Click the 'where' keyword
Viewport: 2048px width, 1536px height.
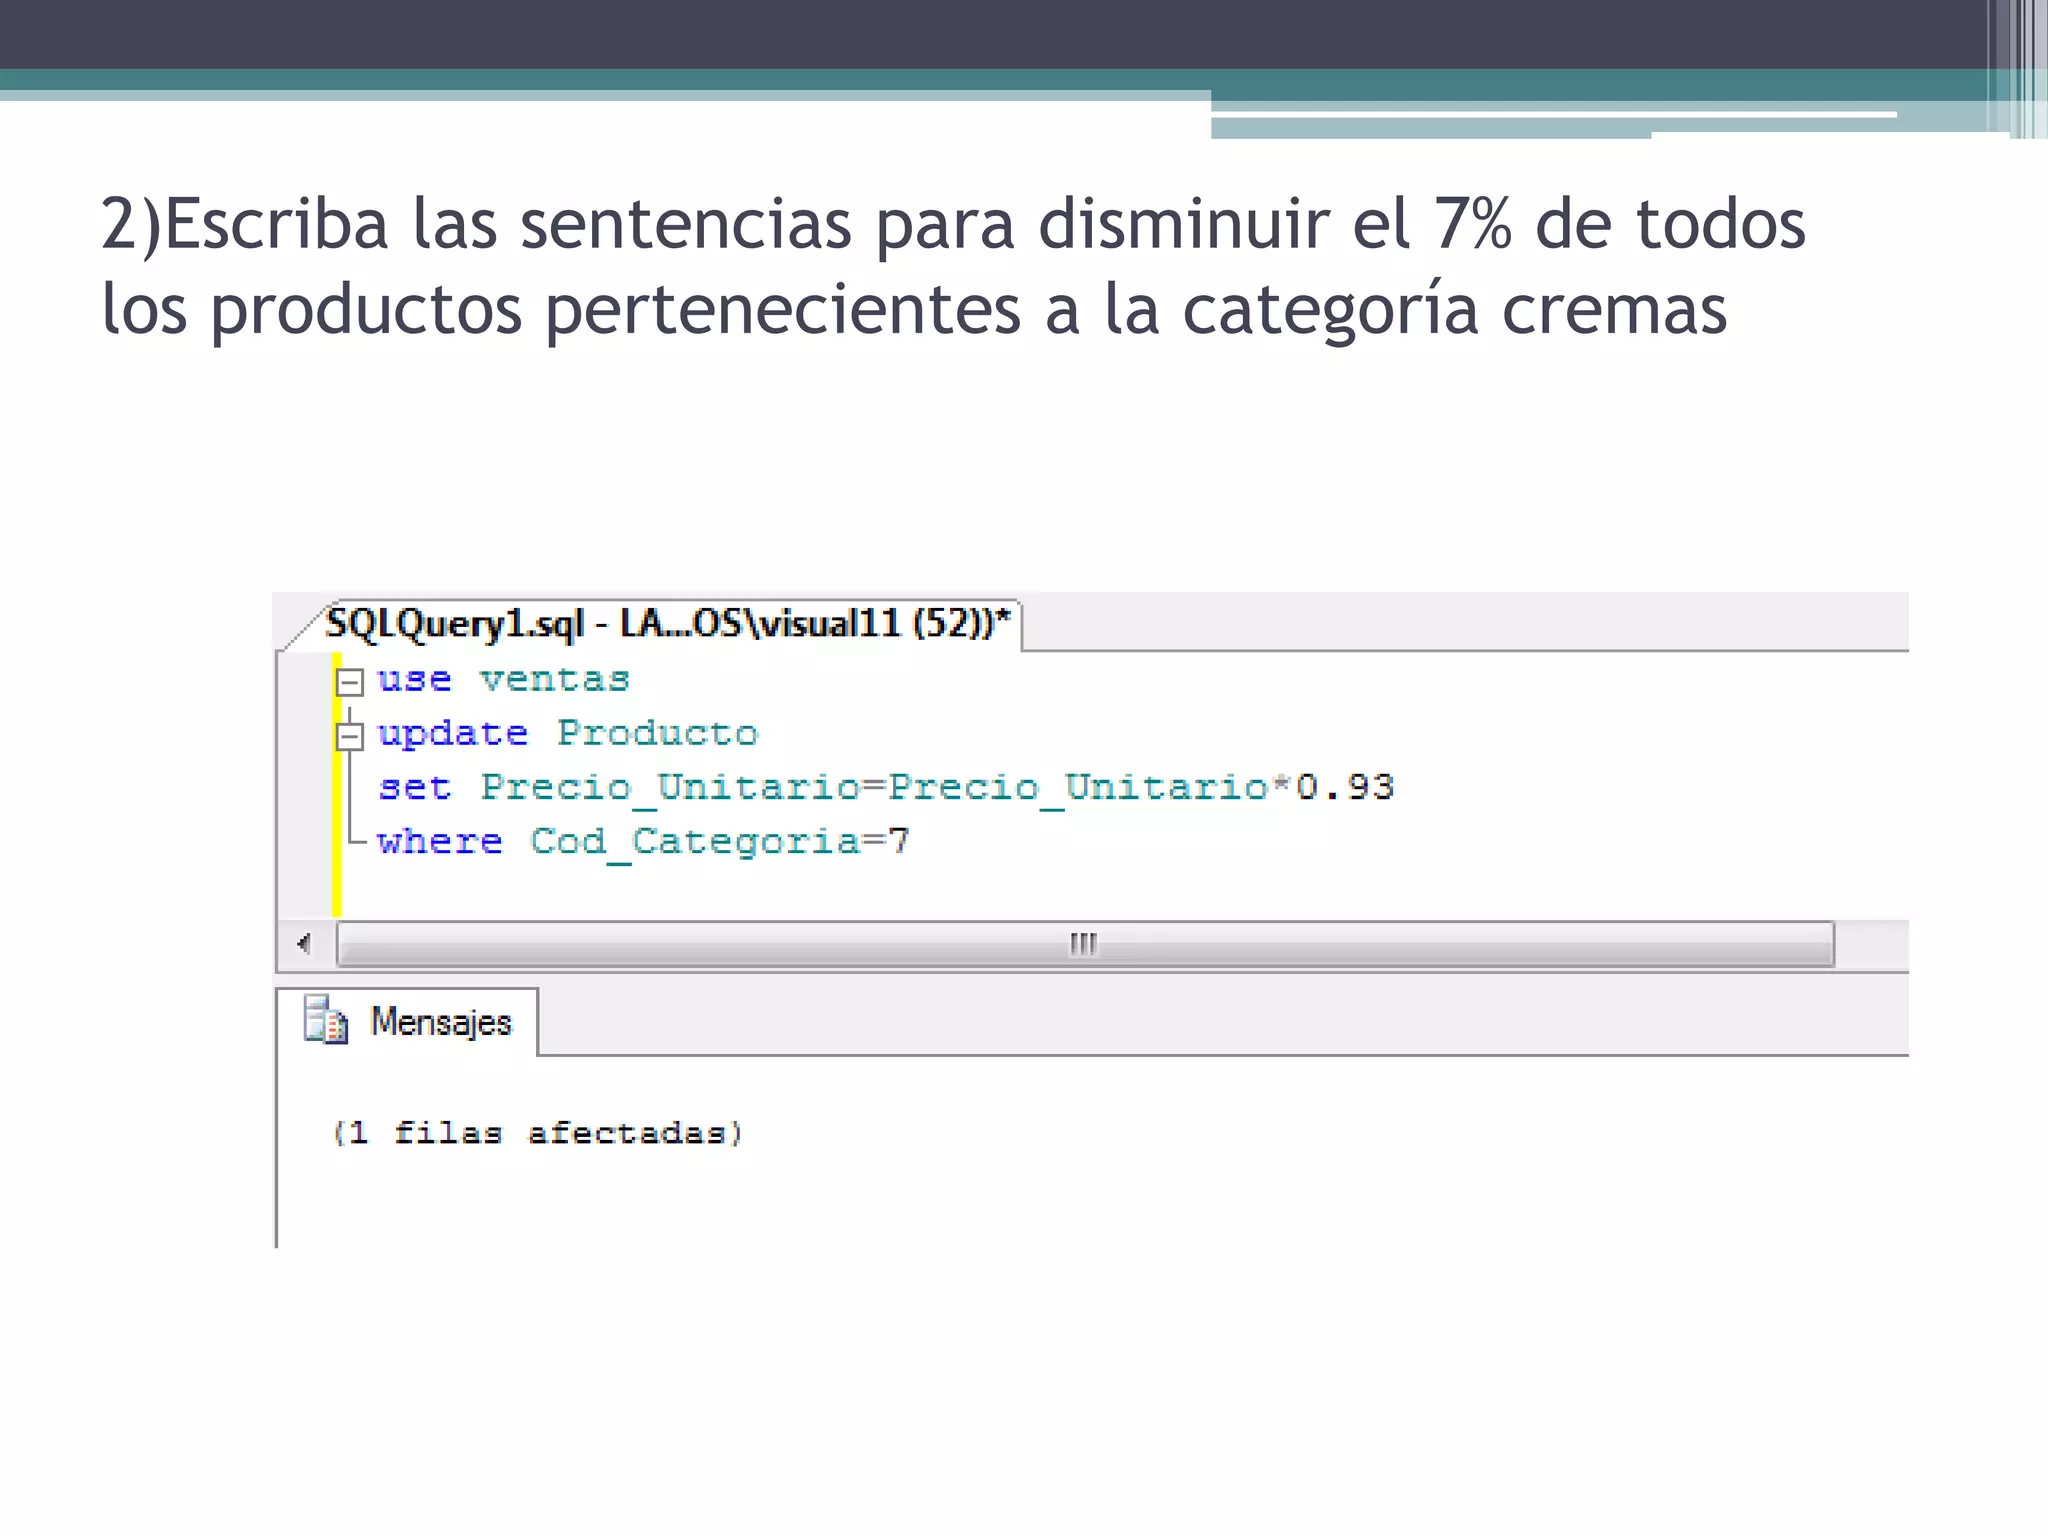439,841
